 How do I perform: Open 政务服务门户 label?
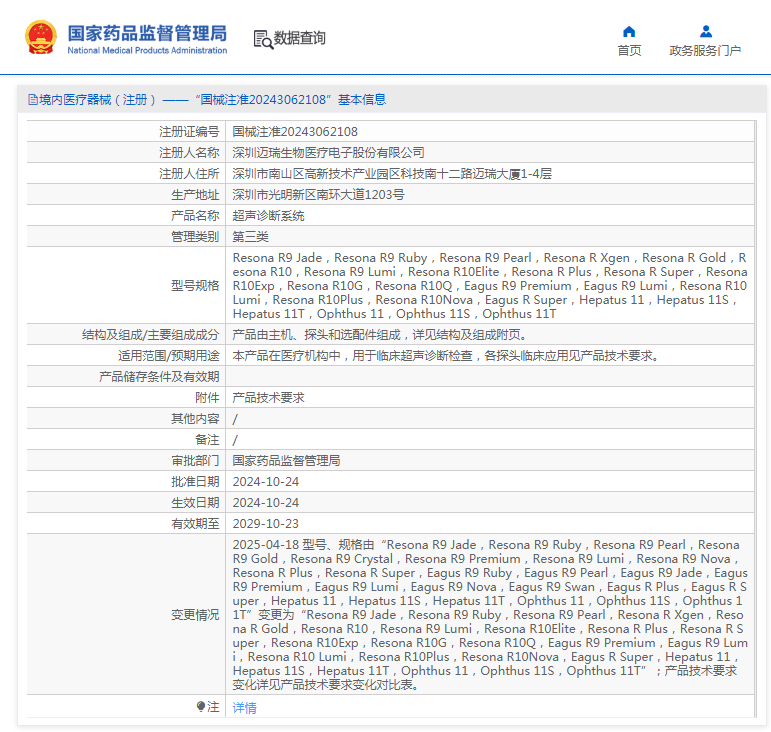coord(705,51)
